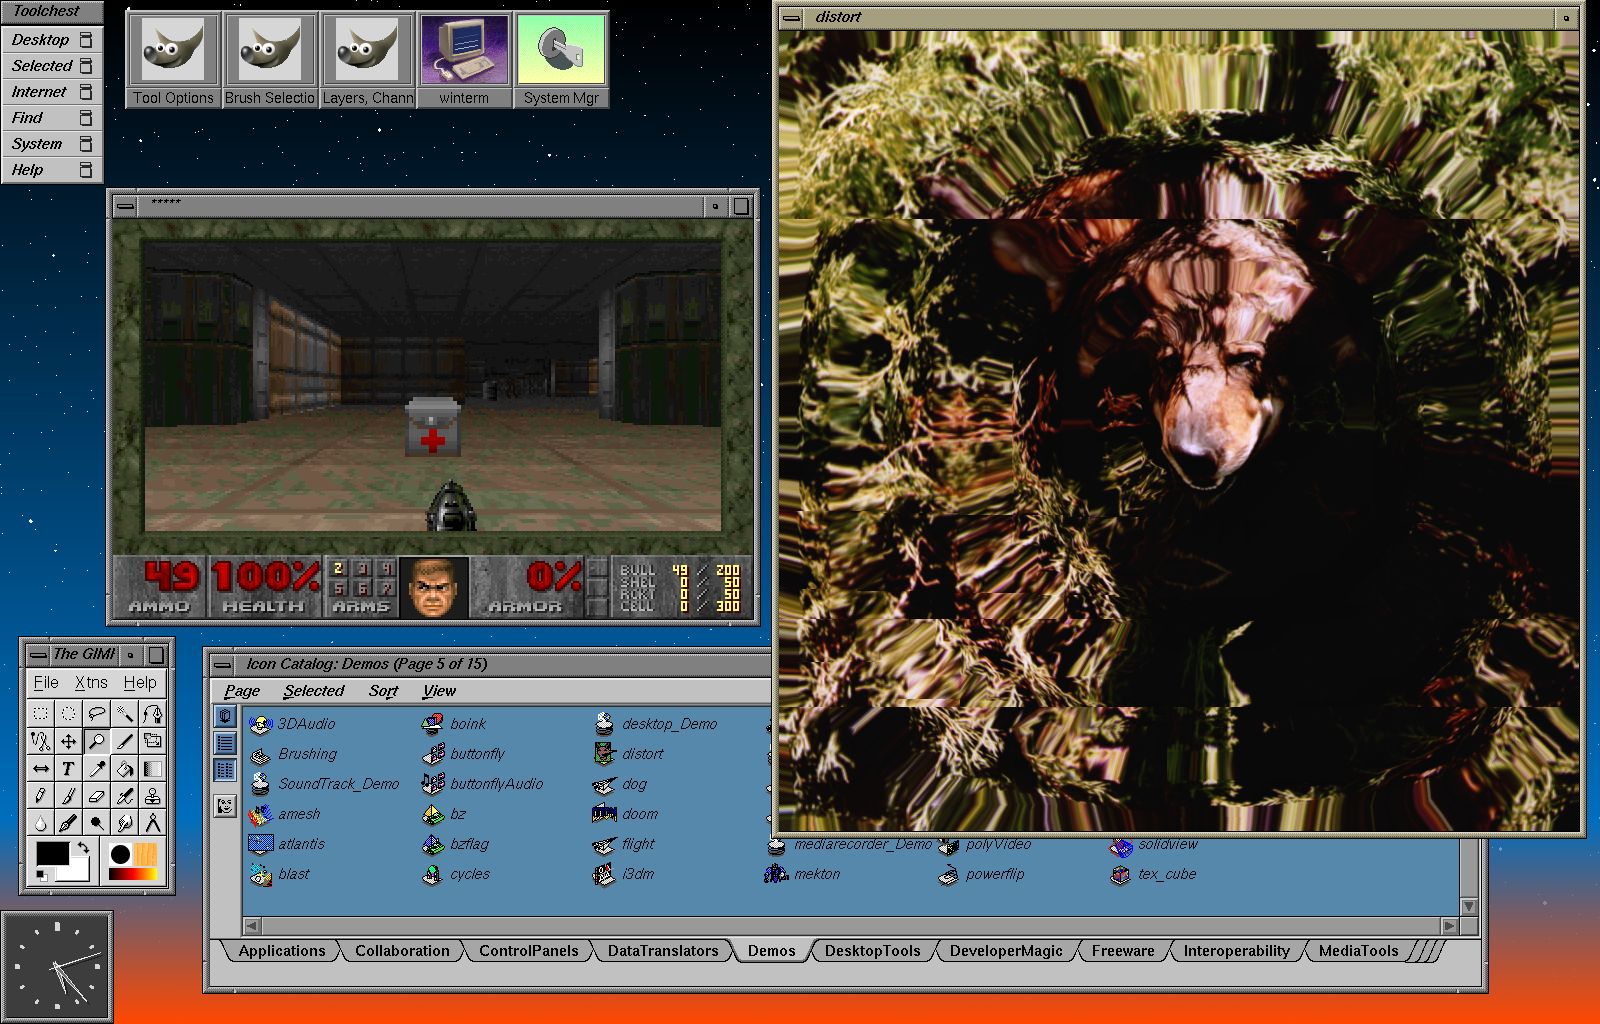Pick the Smudge finger tool

tap(124, 823)
